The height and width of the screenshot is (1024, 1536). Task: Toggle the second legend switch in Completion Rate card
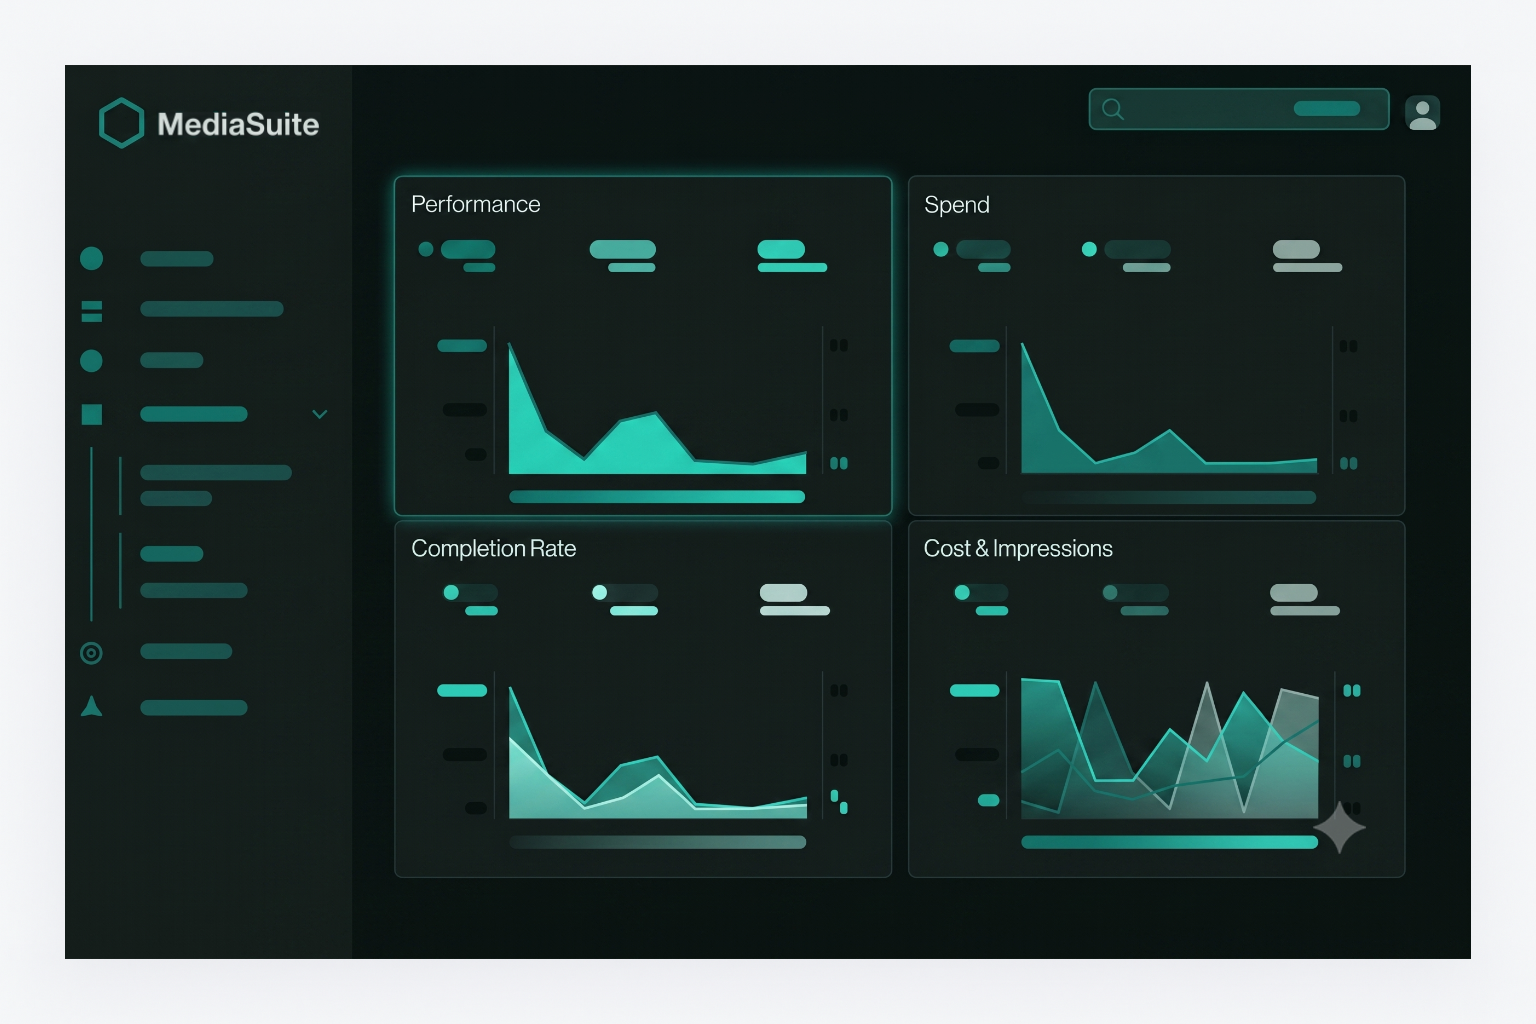click(x=625, y=592)
